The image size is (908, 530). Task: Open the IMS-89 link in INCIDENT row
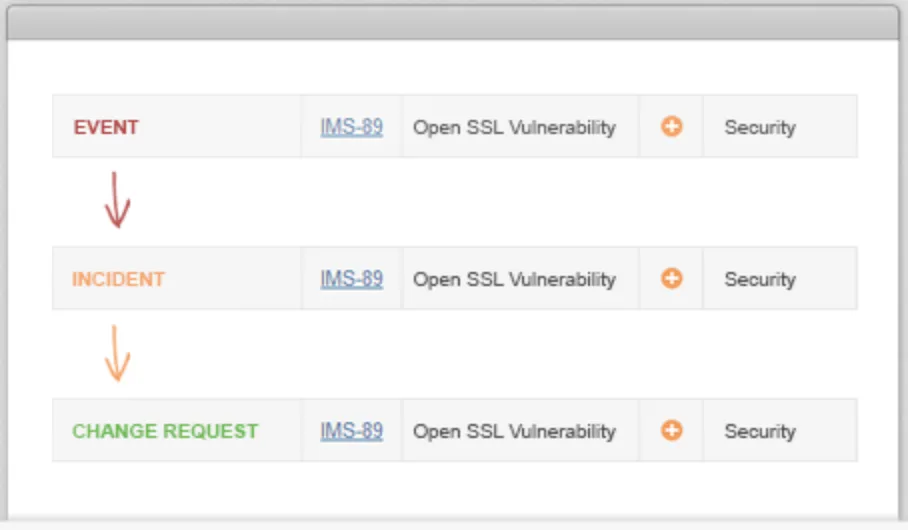click(351, 279)
